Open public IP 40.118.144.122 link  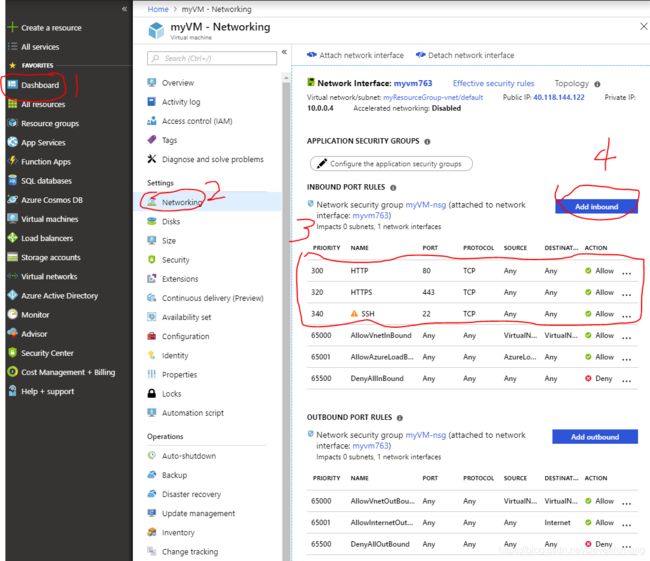tap(559, 97)
